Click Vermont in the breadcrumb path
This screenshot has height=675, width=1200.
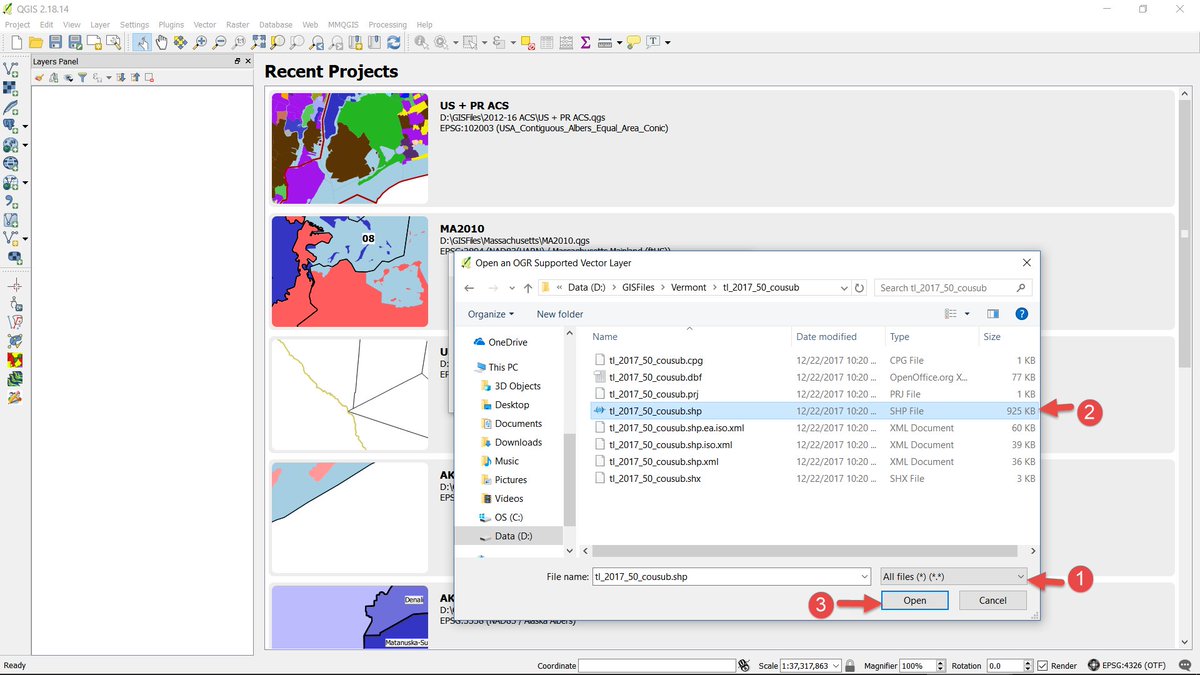pos(688,288)
